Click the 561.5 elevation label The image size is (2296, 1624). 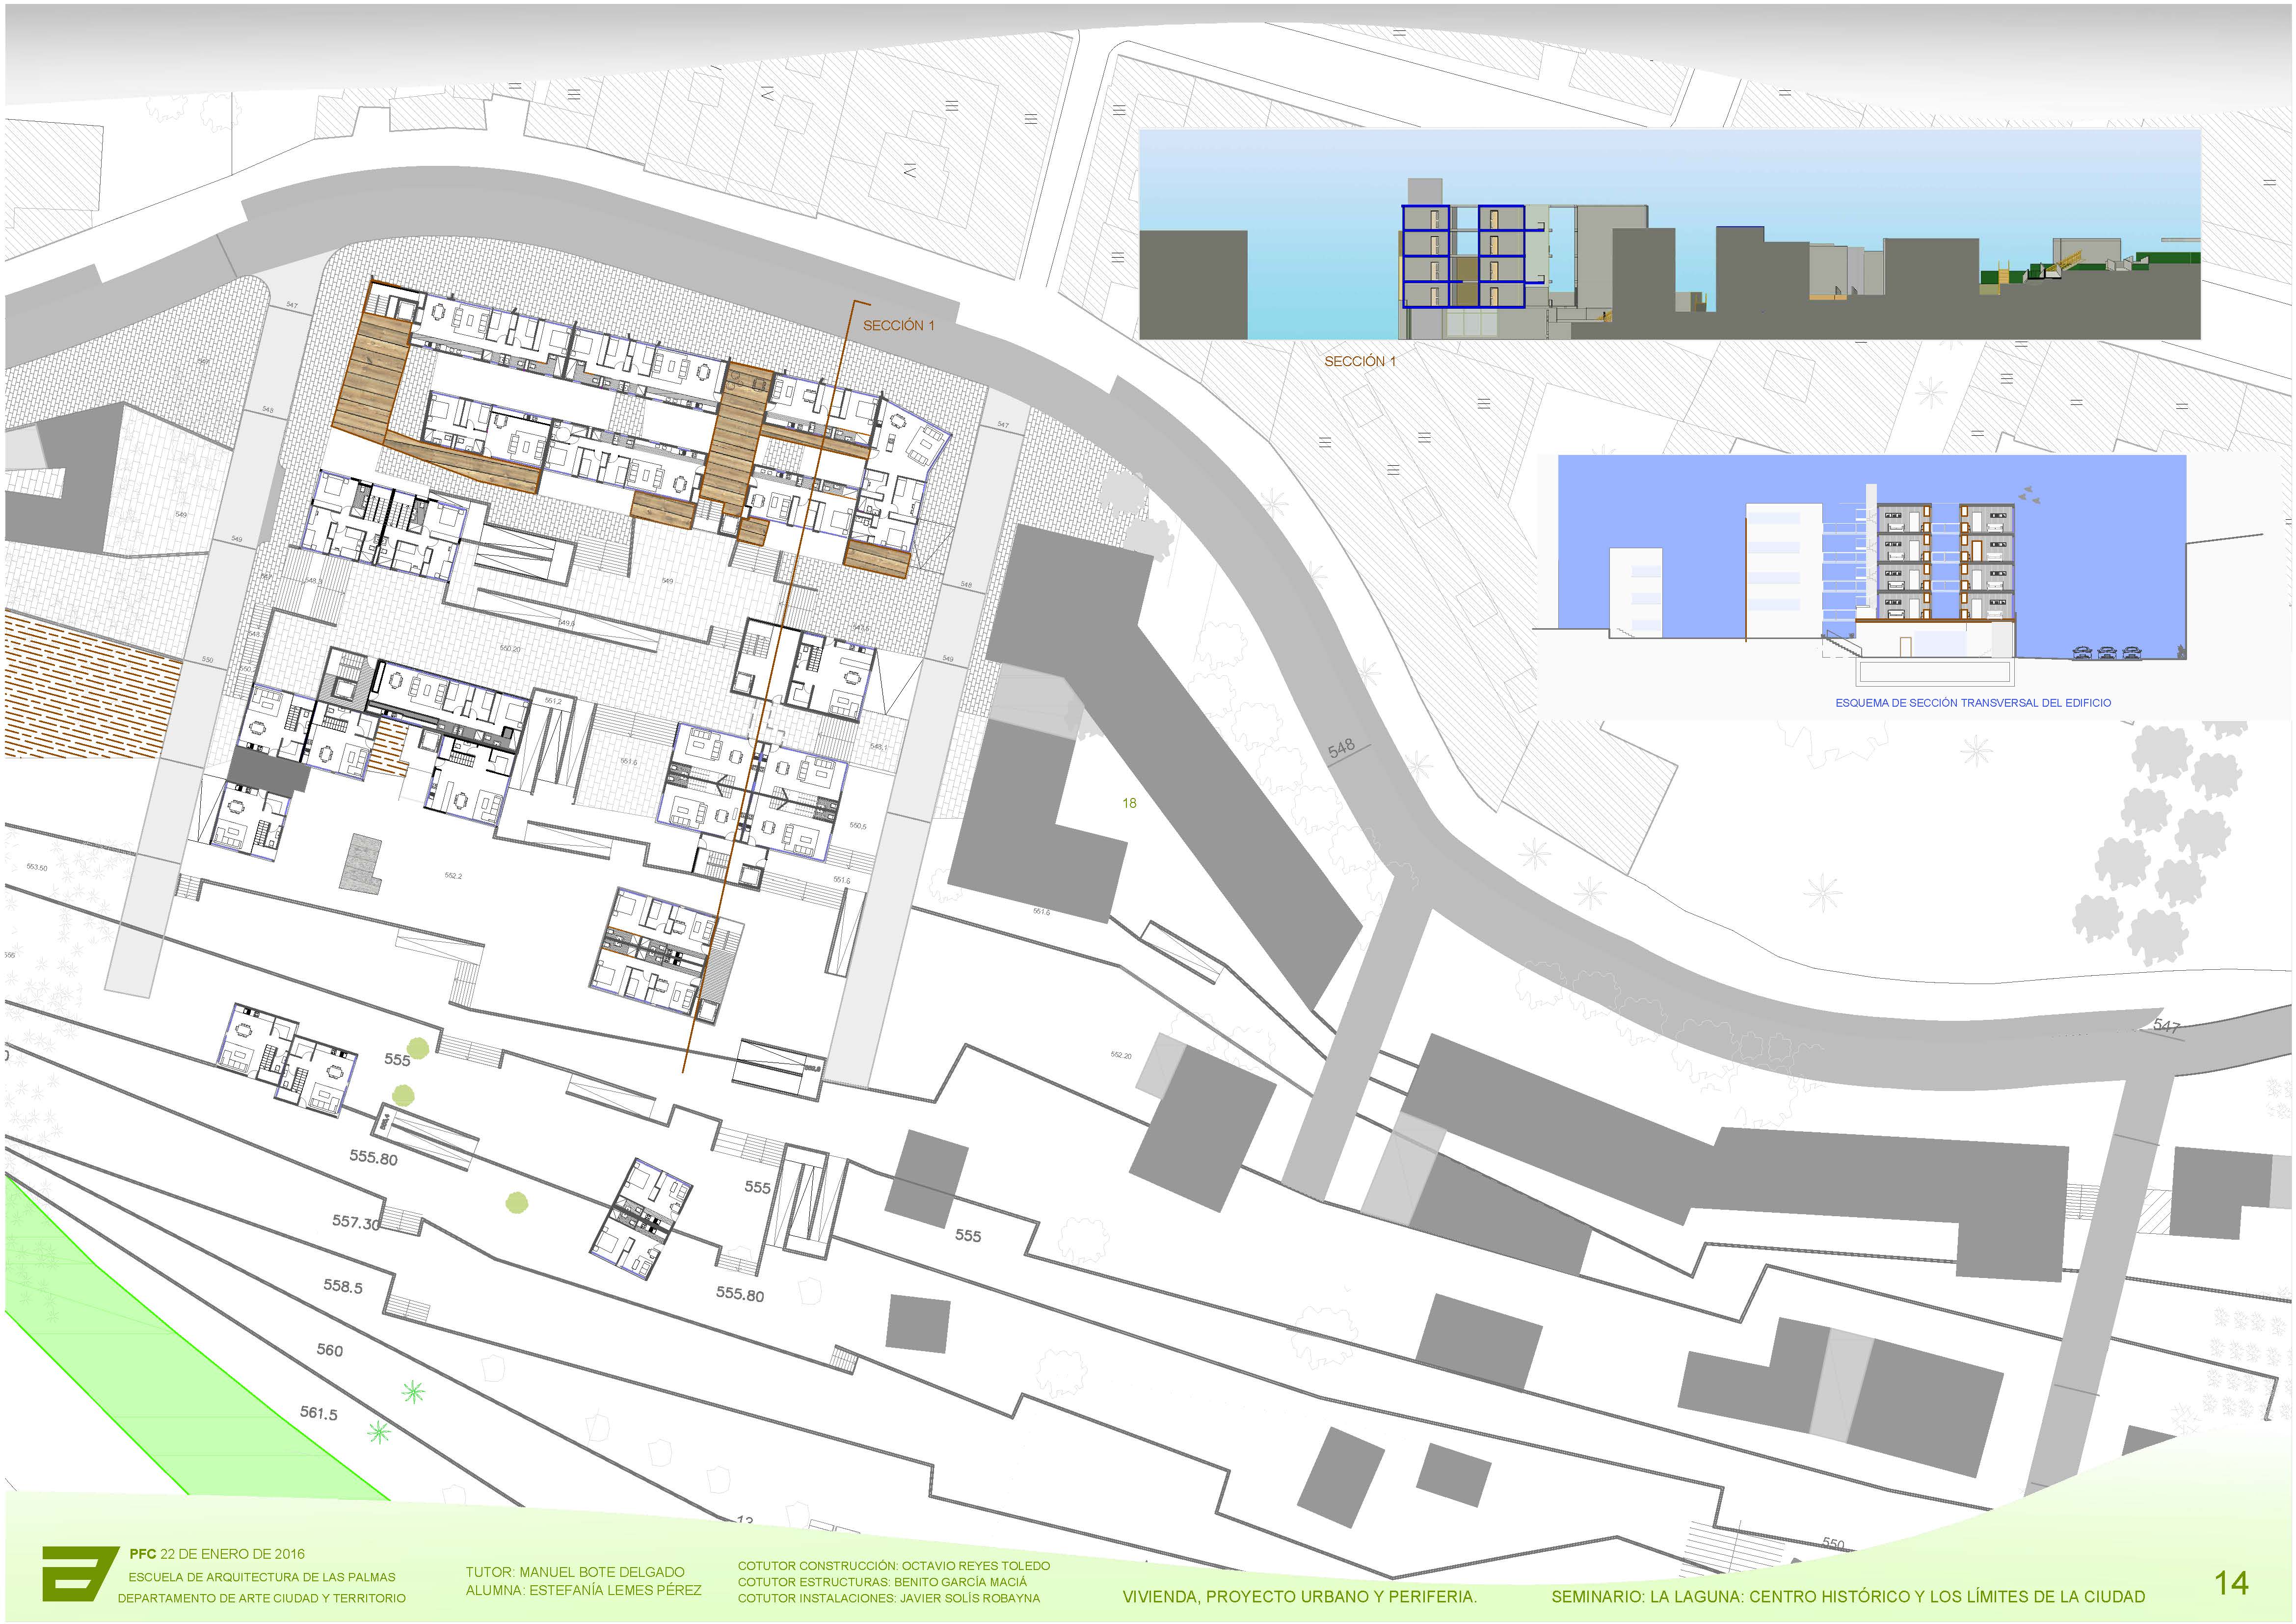(319, 1413)
